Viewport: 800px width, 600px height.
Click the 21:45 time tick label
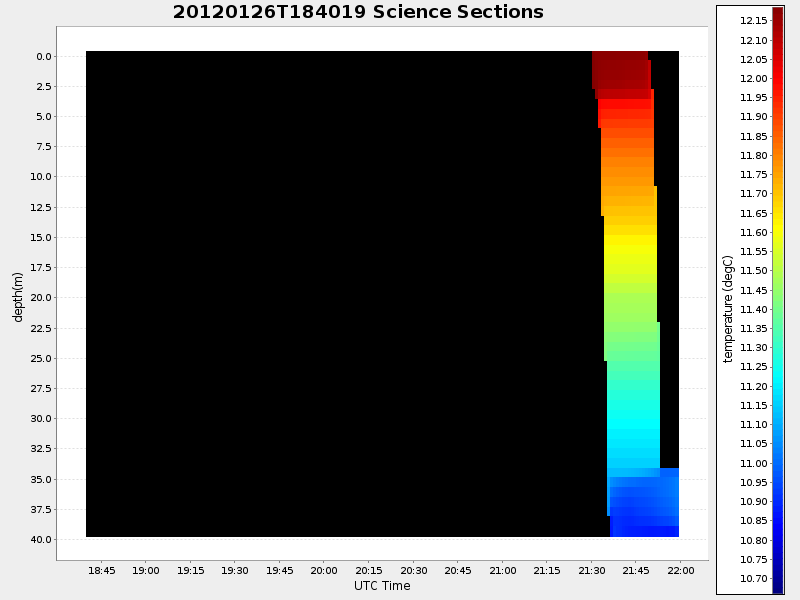[x=636, y=570]
